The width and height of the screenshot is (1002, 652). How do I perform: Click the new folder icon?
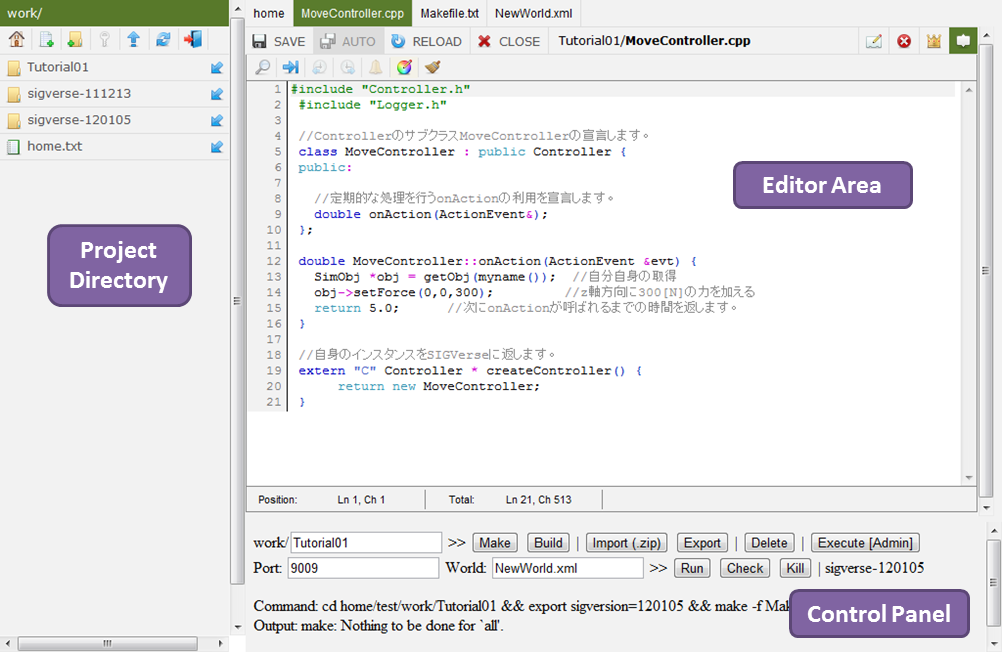pyautogui.click(x=75, y=40)
